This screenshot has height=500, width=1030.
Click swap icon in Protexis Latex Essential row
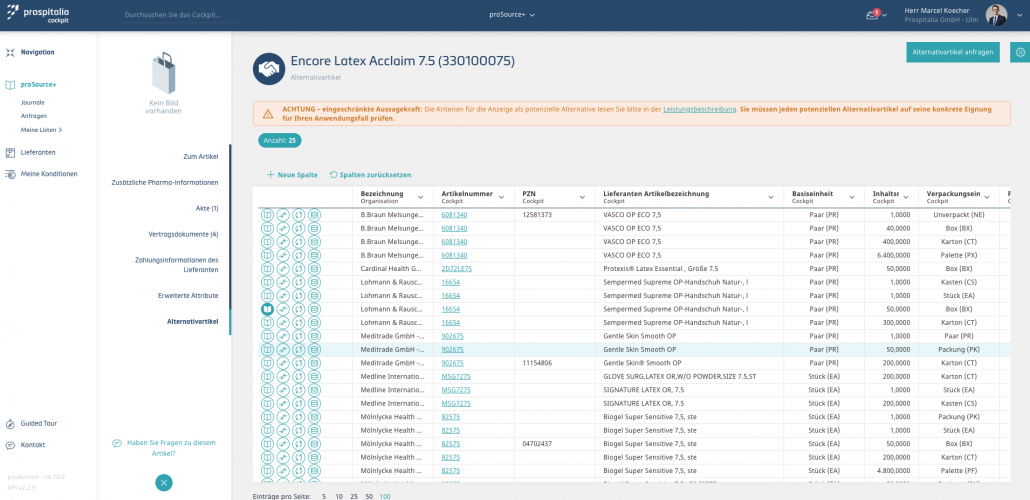click(298, 269)
